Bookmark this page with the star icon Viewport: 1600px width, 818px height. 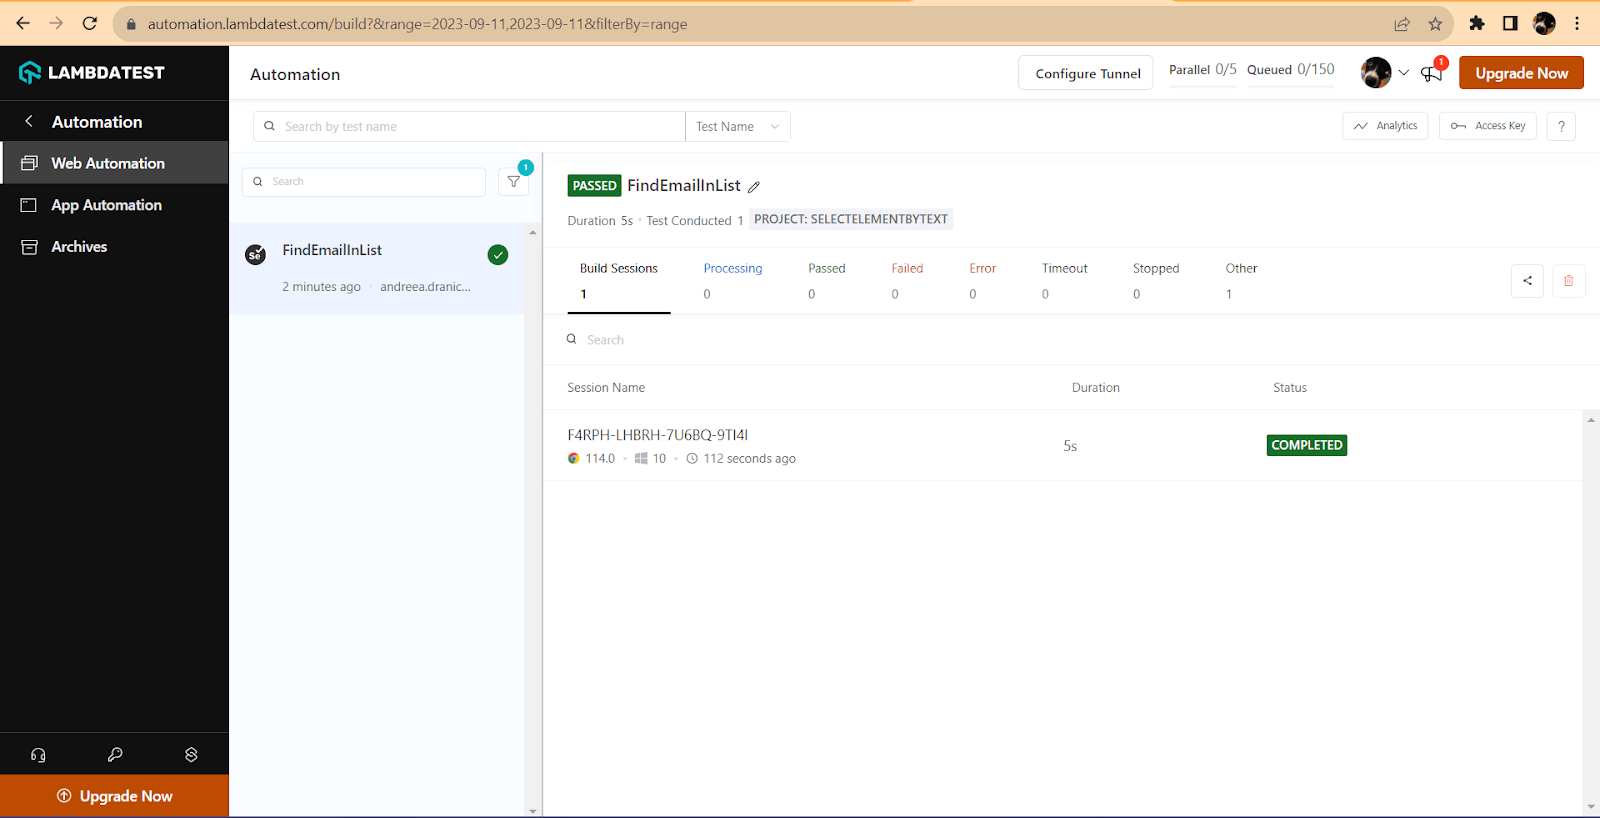(x=1435, y=23)
